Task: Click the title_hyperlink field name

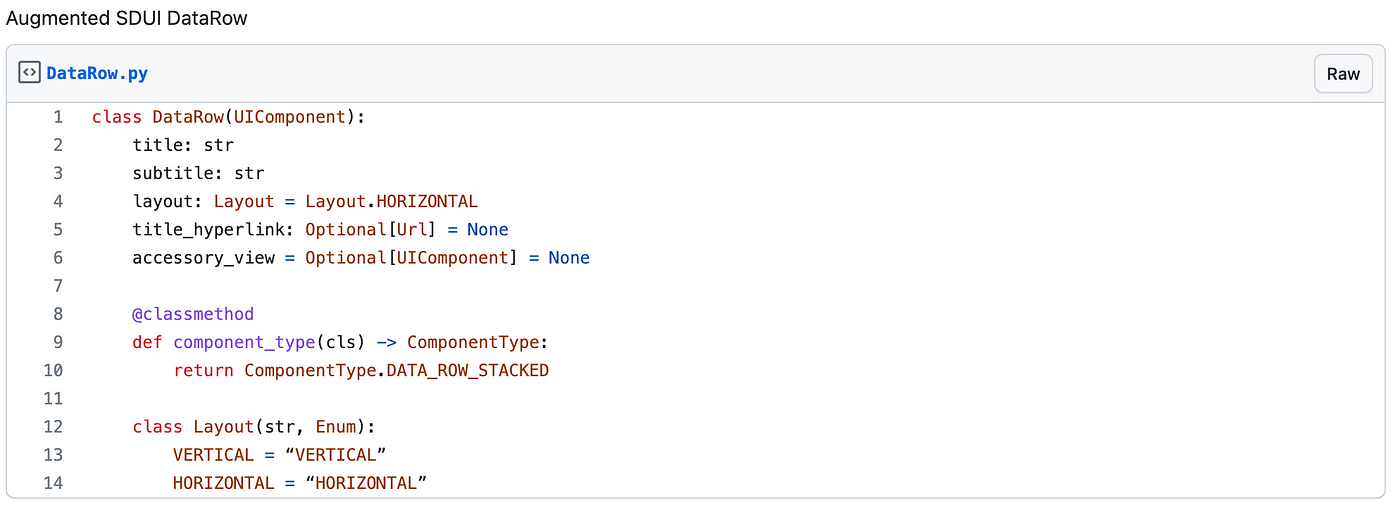Action: click(208, 229)
